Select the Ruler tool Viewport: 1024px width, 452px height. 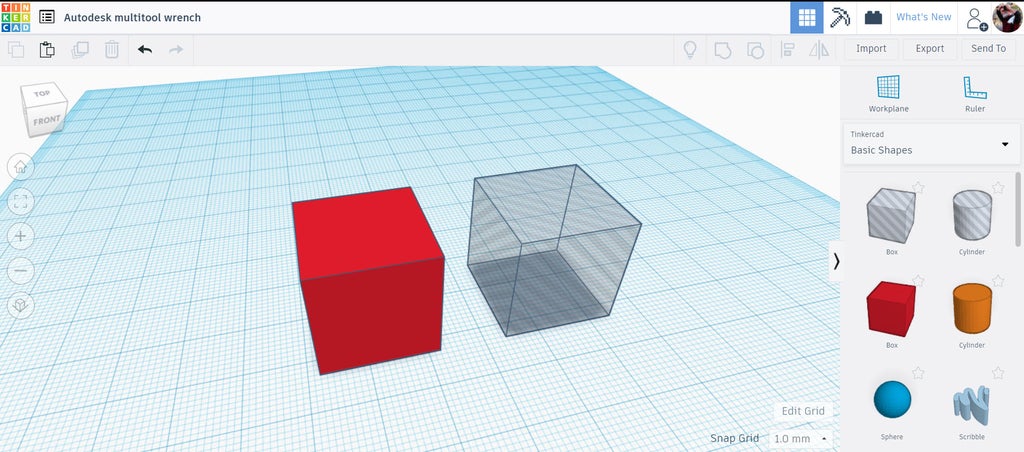pyautogui.click(x=975, y=93)
